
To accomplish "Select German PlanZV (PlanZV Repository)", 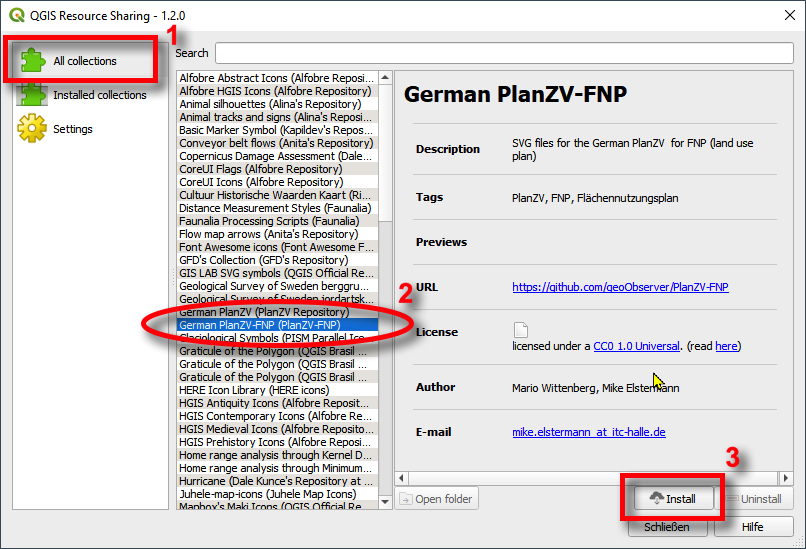I will (x=278, y=312).
